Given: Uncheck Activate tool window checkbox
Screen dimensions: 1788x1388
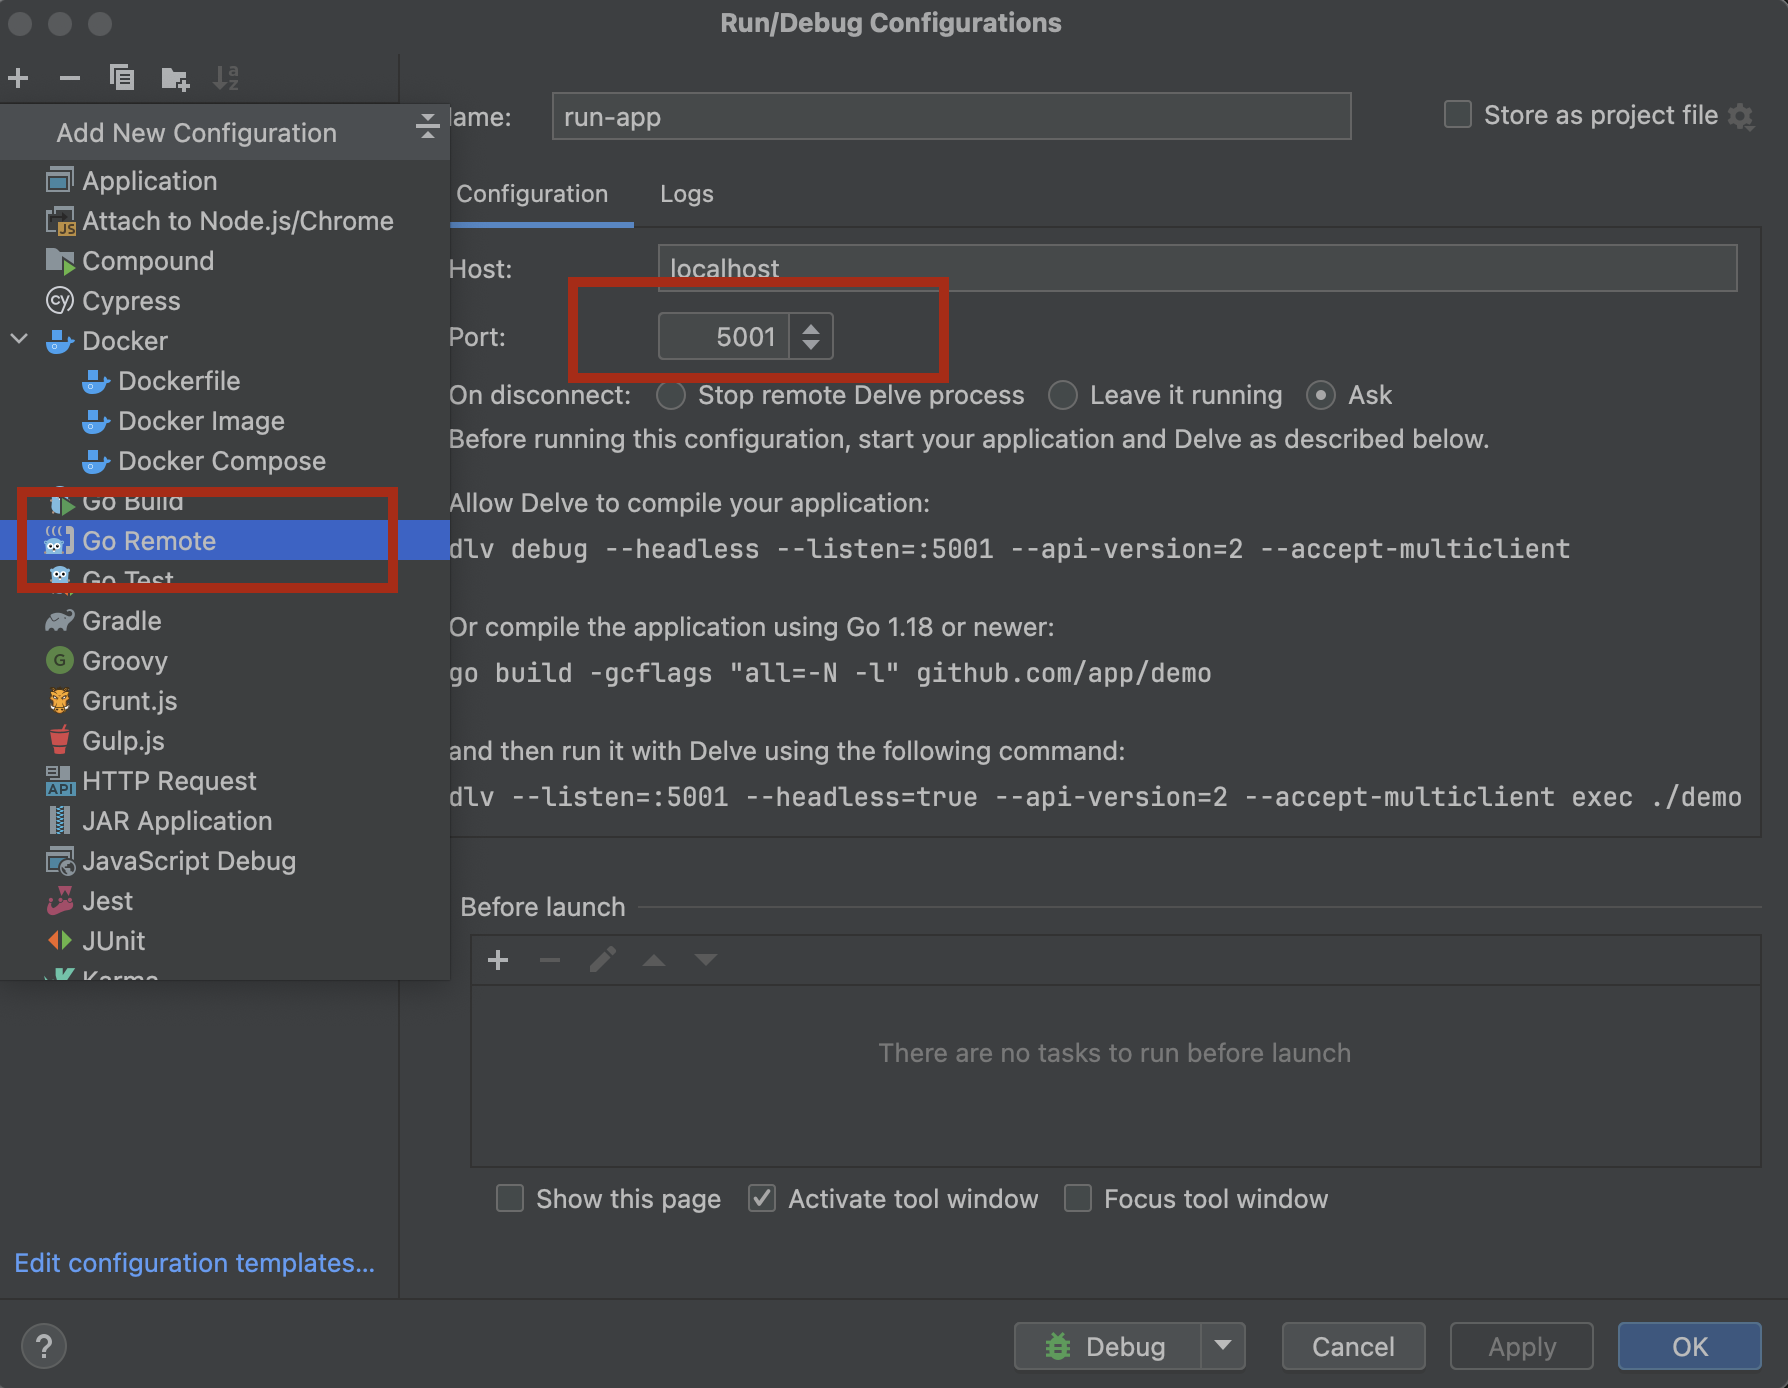Looking at the screenshot, I should click(x=762, y=1198).
